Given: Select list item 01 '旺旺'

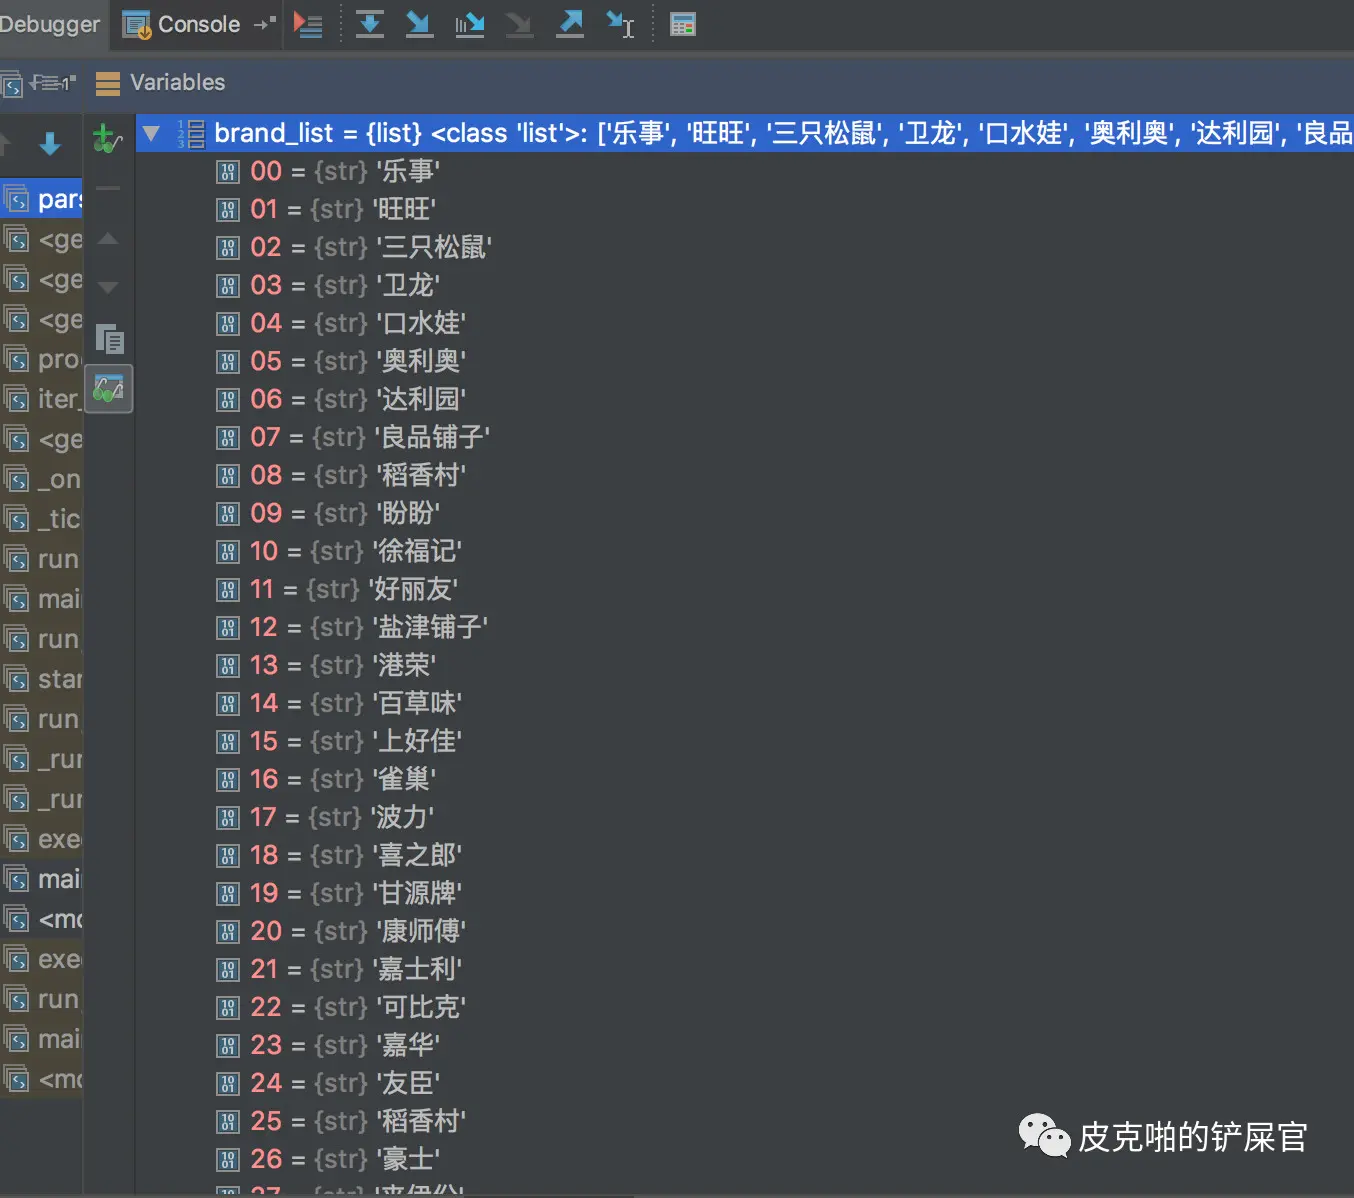Looking at the screenshot, I should pos(744,209).
